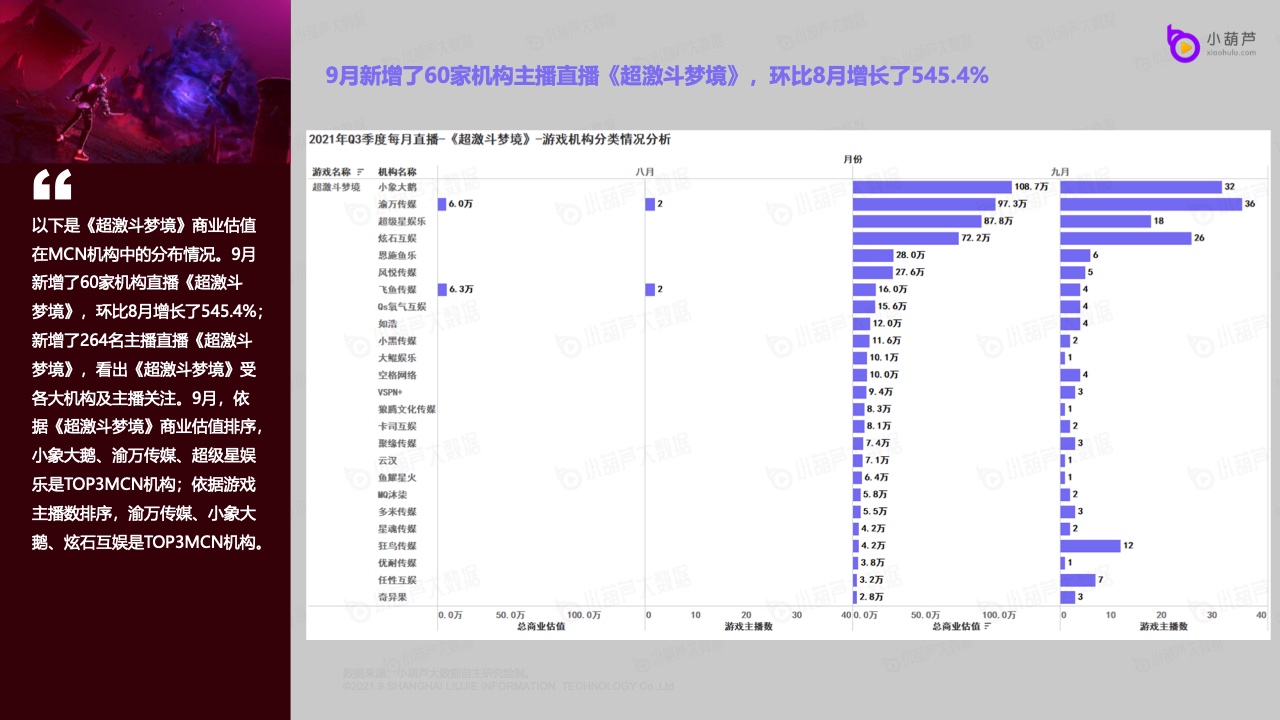Click the 炫石互娱 September streamer count bar
The height and width of the screenshot is (720, 1280).
coord(1125,238)
